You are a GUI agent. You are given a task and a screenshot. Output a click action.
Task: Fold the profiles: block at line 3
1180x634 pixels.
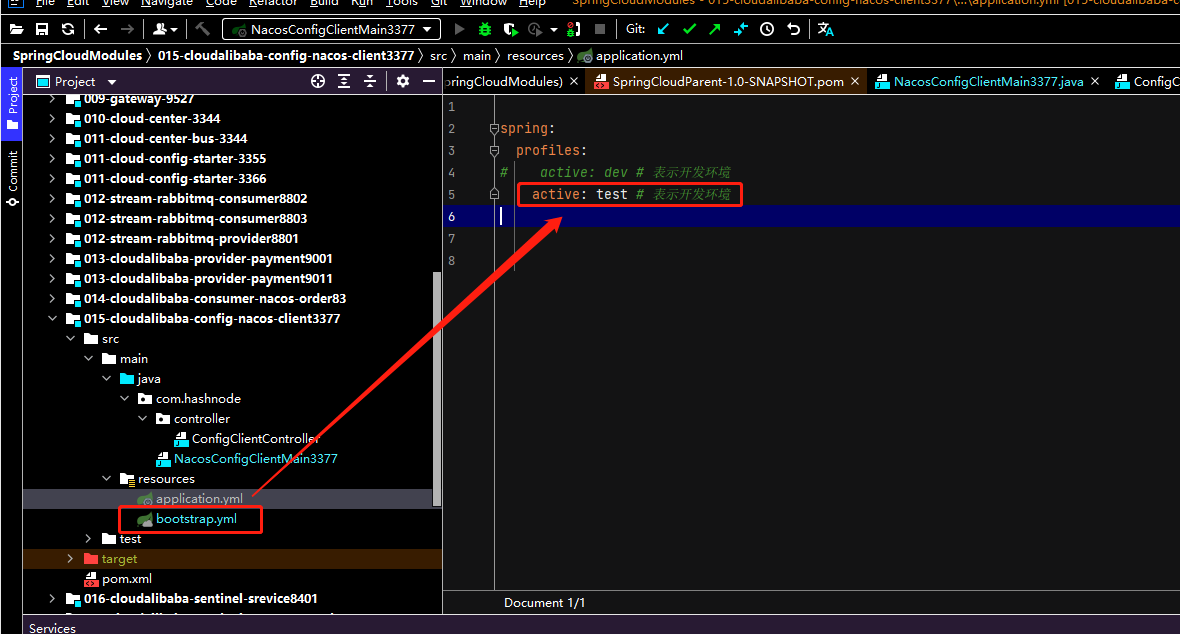click(494, 151)
